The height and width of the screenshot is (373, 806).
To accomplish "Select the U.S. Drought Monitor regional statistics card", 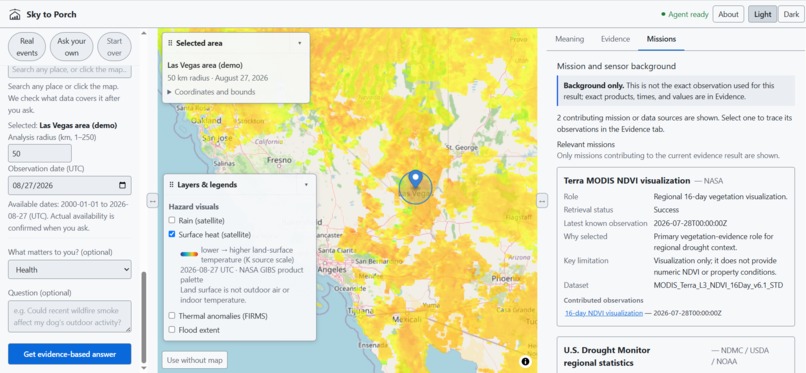I will (675, 355).
